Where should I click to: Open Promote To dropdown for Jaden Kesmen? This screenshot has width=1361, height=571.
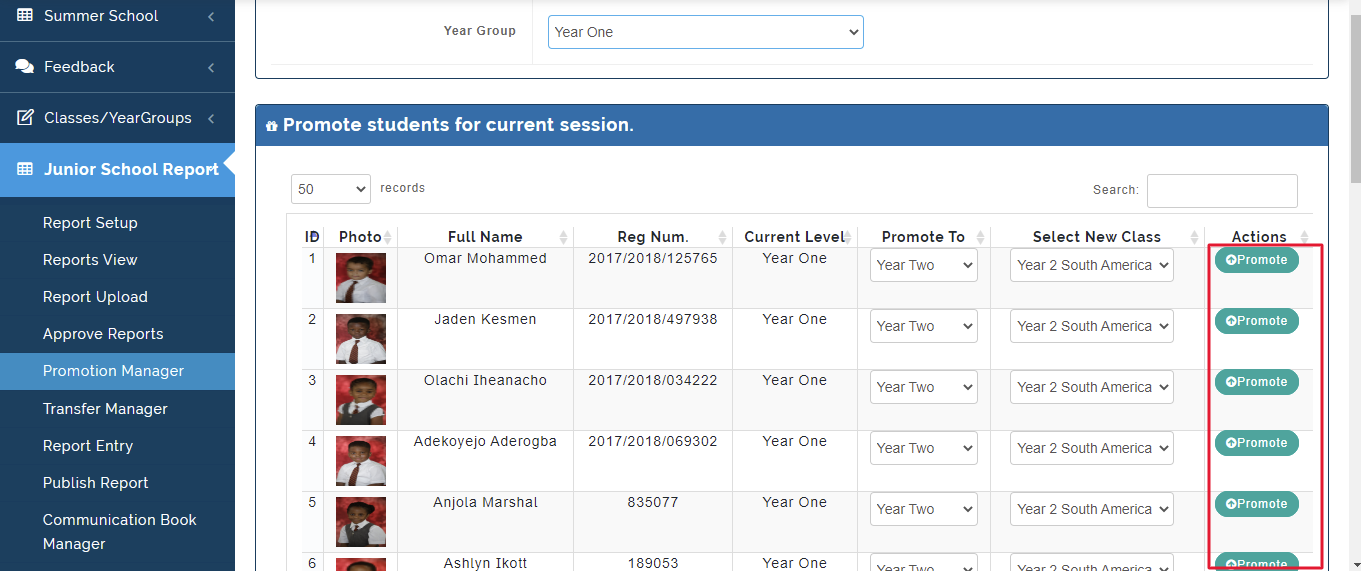(924, 326)
